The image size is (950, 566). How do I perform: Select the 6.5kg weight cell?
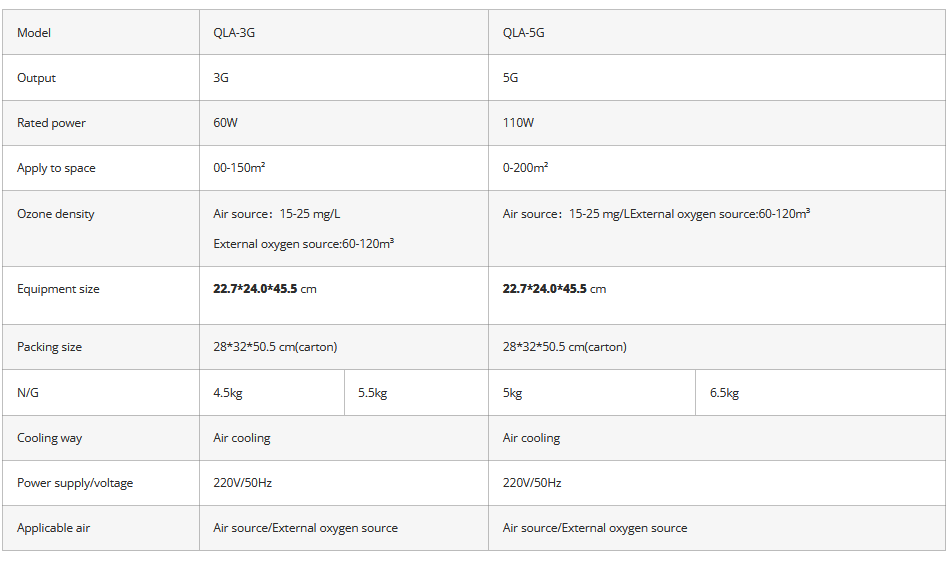click(x=724, y=393)
